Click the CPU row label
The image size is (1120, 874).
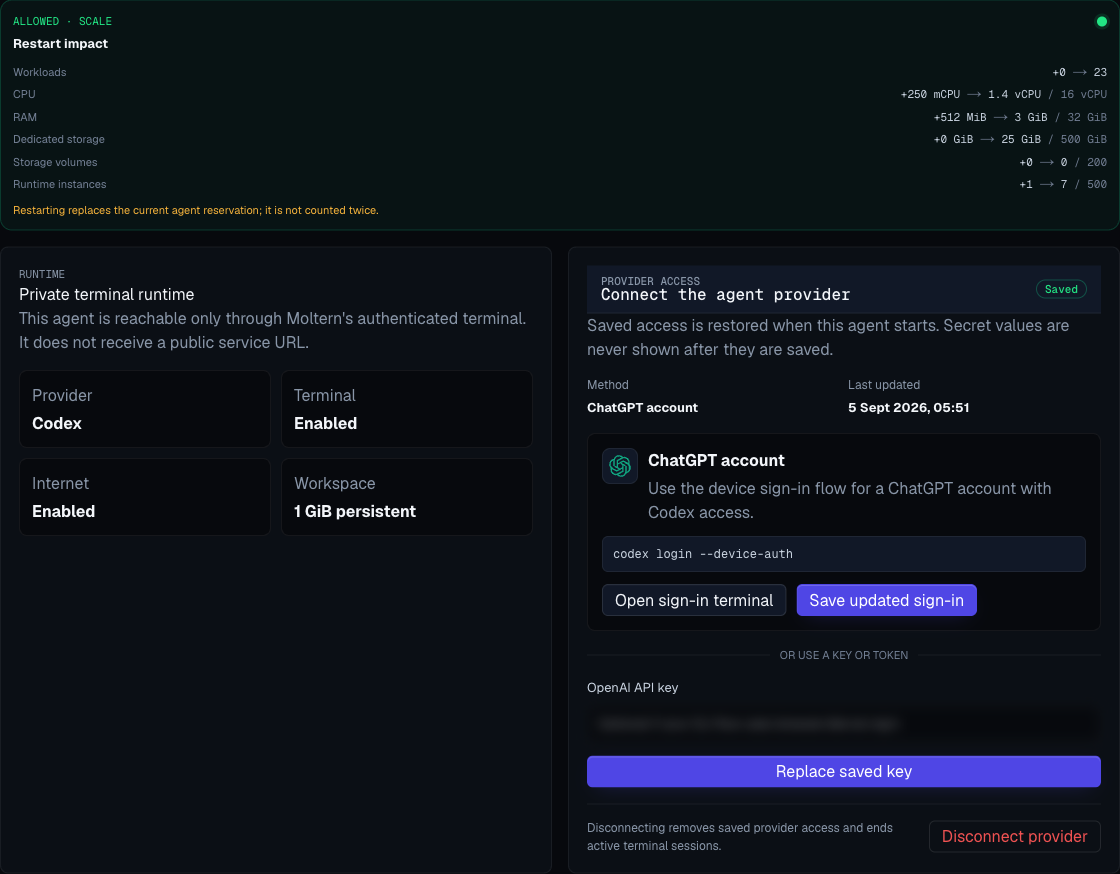[24, 94]
